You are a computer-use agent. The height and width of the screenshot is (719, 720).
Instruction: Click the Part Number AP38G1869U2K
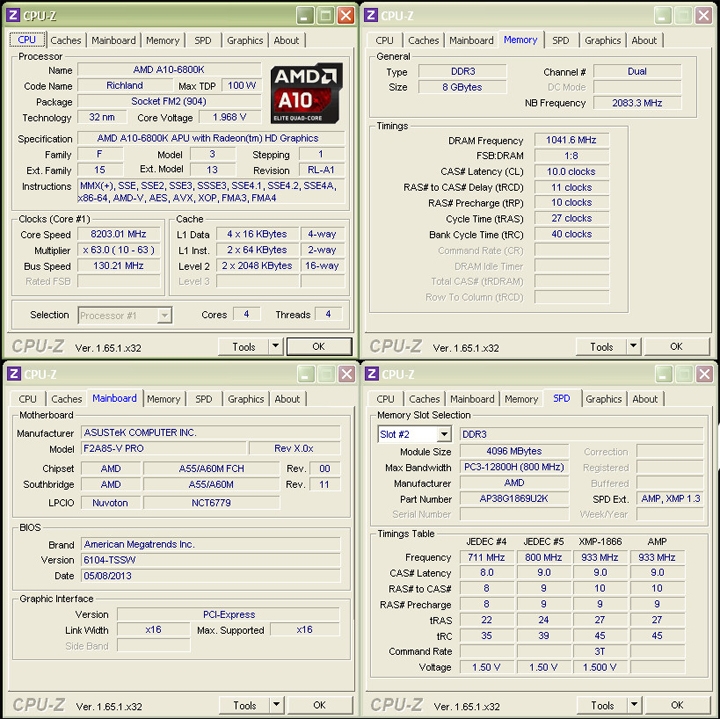(x=514, y=499)
